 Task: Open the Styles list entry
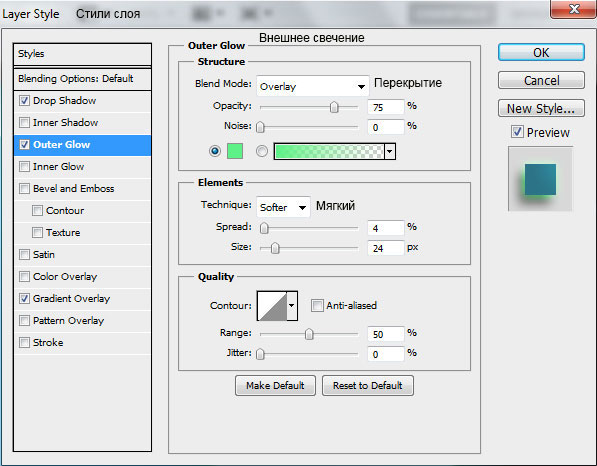coord(82,54)
